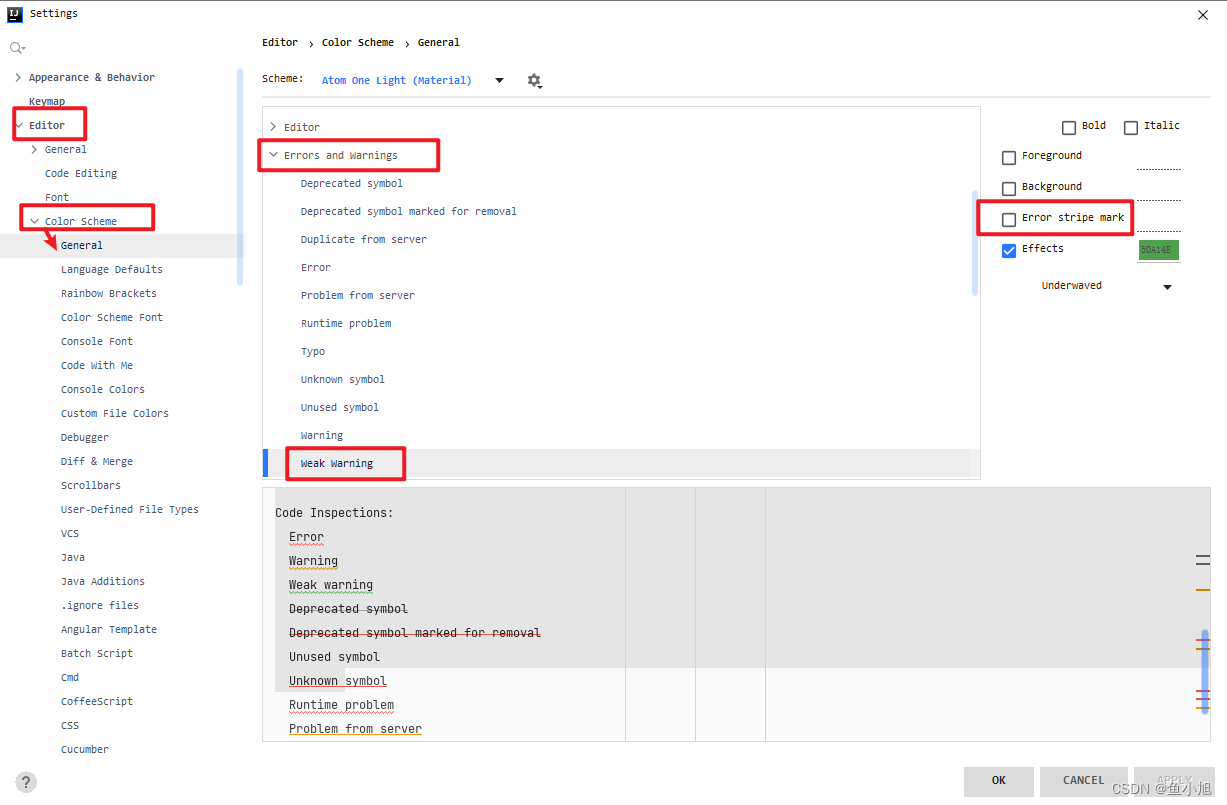This screenshot has height=805, width=1227.
Task: Open the Font settings page
Action: pyautogui.click(x=57, y=198)
